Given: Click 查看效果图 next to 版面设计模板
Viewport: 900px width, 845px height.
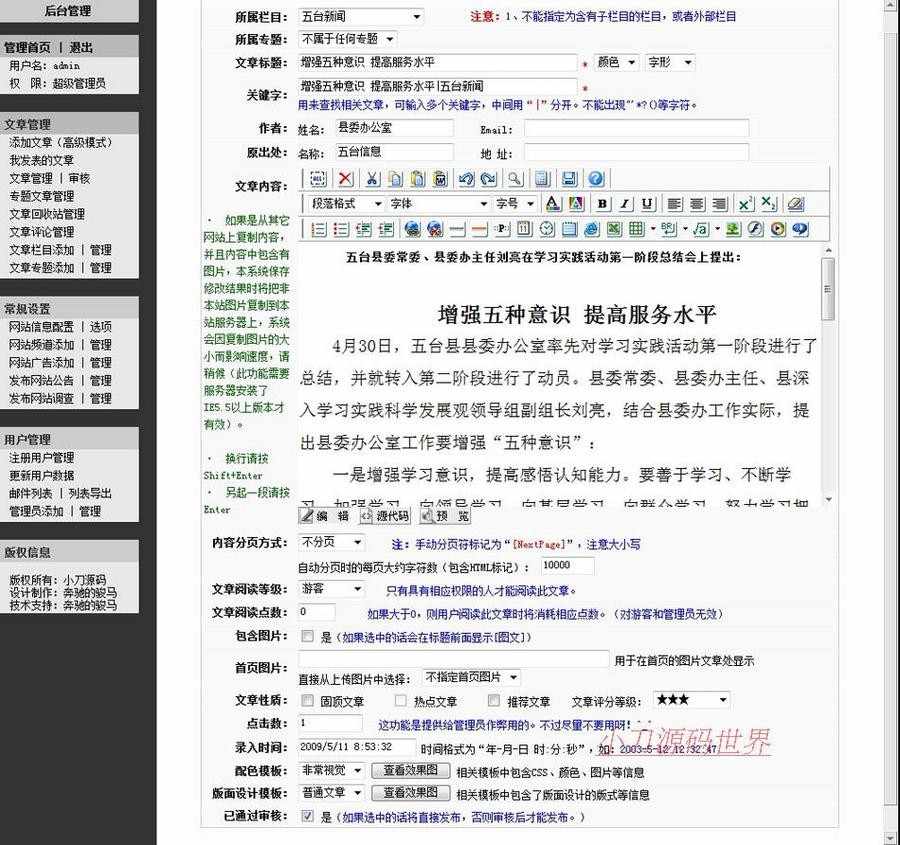Looking at the screenshot, I should pos(410,793).
